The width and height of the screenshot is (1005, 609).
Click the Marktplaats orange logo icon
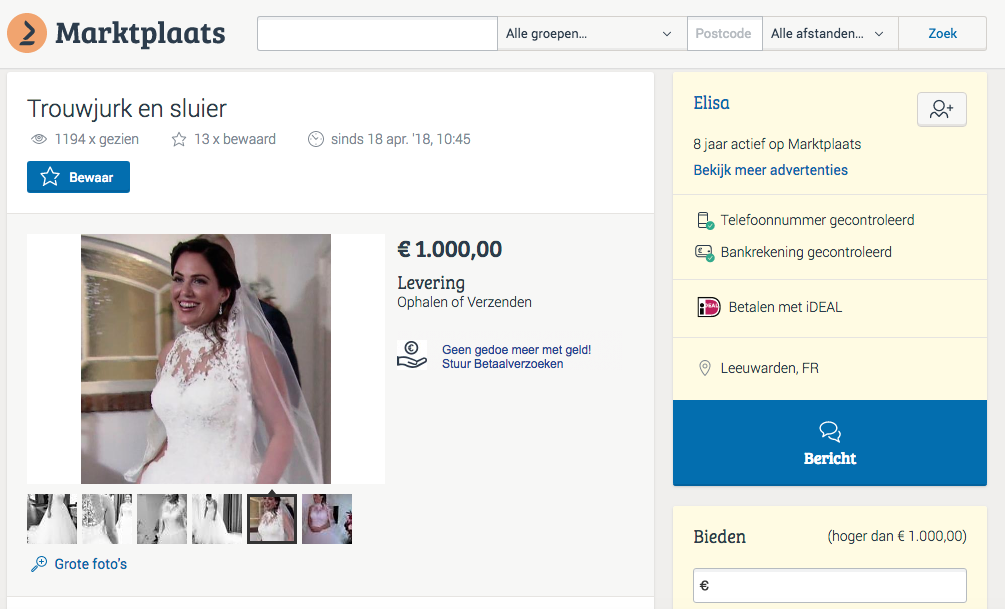click(27, 33)
